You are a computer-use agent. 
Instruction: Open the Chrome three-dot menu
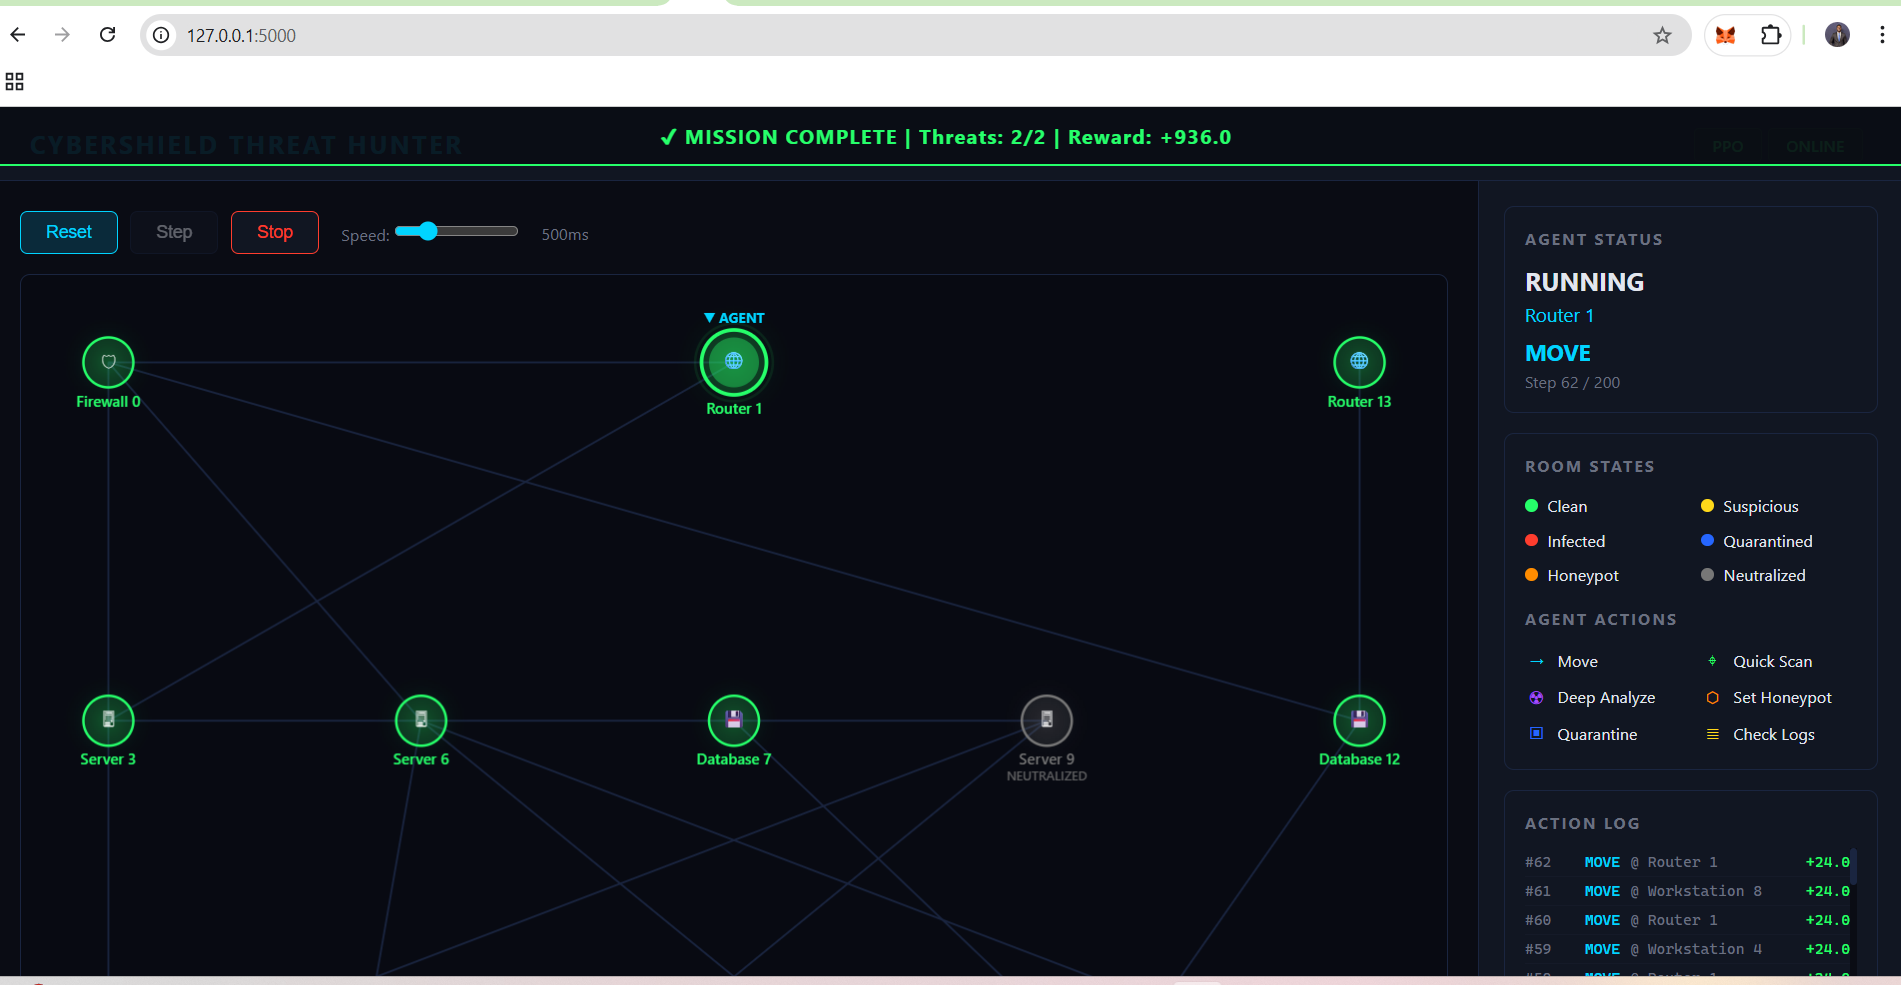tap(1882, 35)
